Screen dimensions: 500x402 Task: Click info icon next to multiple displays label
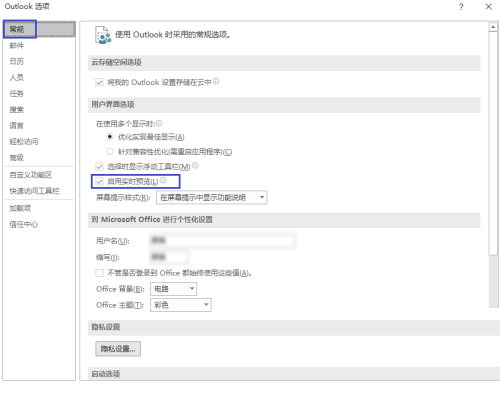coord(159,123)
